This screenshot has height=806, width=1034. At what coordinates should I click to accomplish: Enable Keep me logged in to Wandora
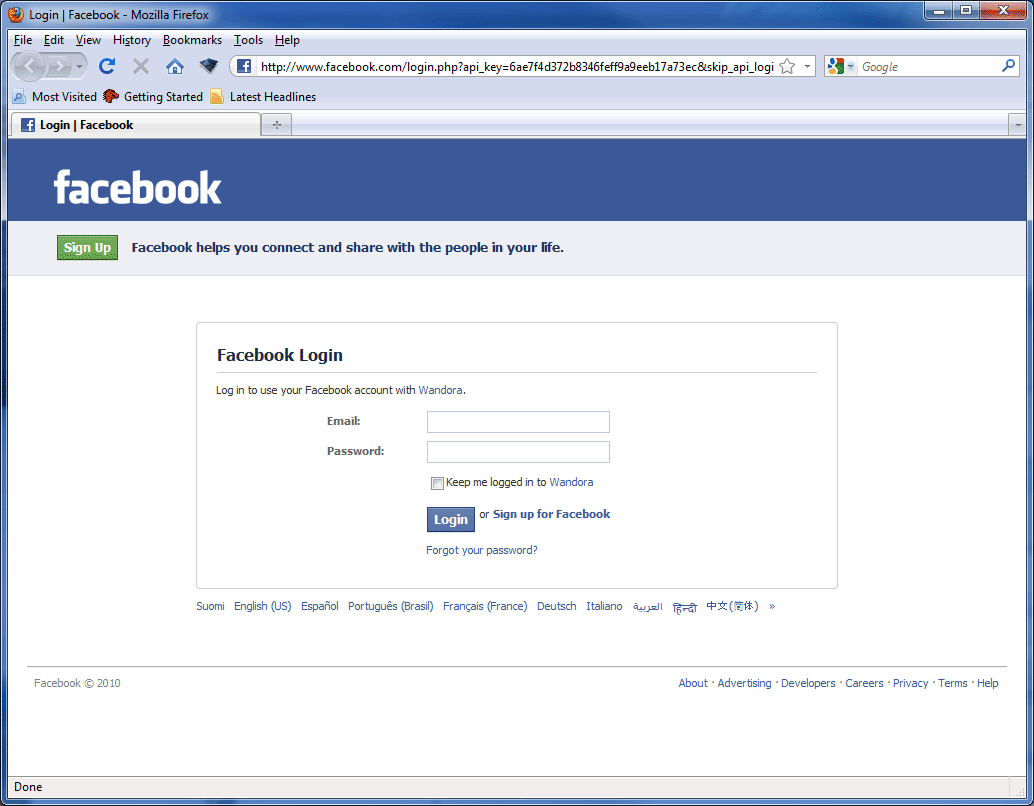(x=437, y=483)
